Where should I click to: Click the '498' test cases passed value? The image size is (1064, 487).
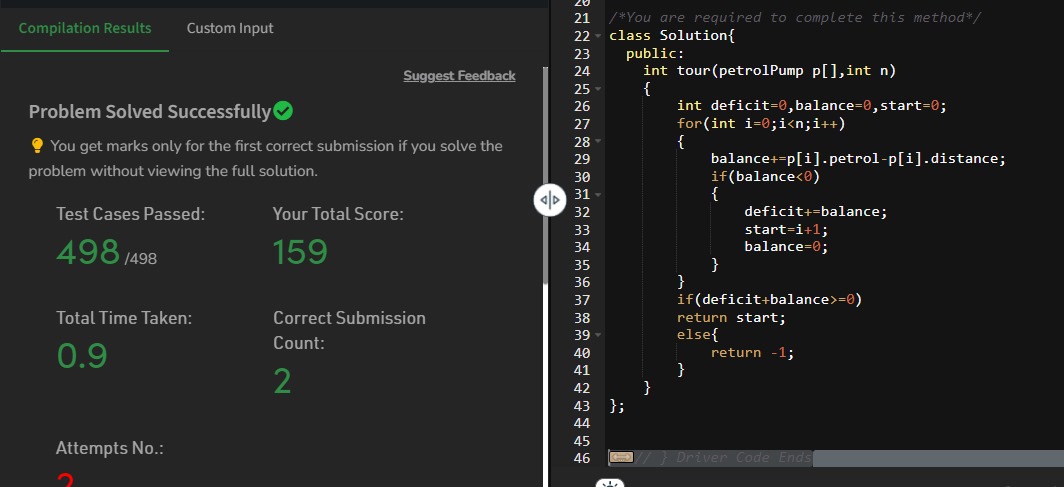pos(88,252)
